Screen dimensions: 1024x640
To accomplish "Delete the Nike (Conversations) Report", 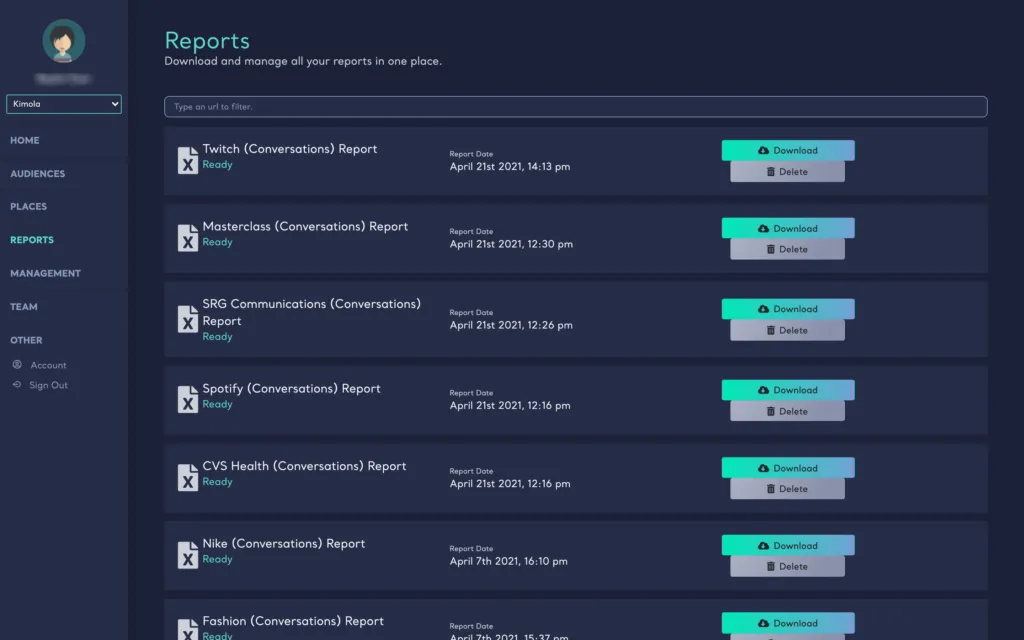I will pos(787,567).
